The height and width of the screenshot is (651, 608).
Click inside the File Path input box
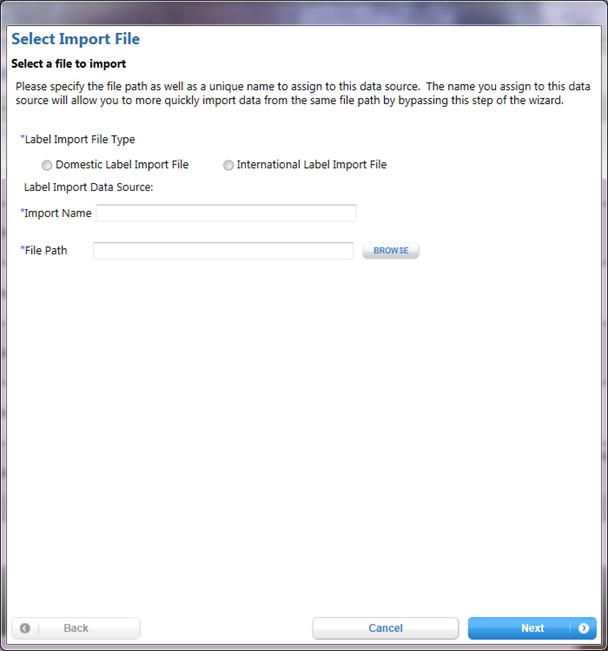pyautogui.click(x=223, y=251)
